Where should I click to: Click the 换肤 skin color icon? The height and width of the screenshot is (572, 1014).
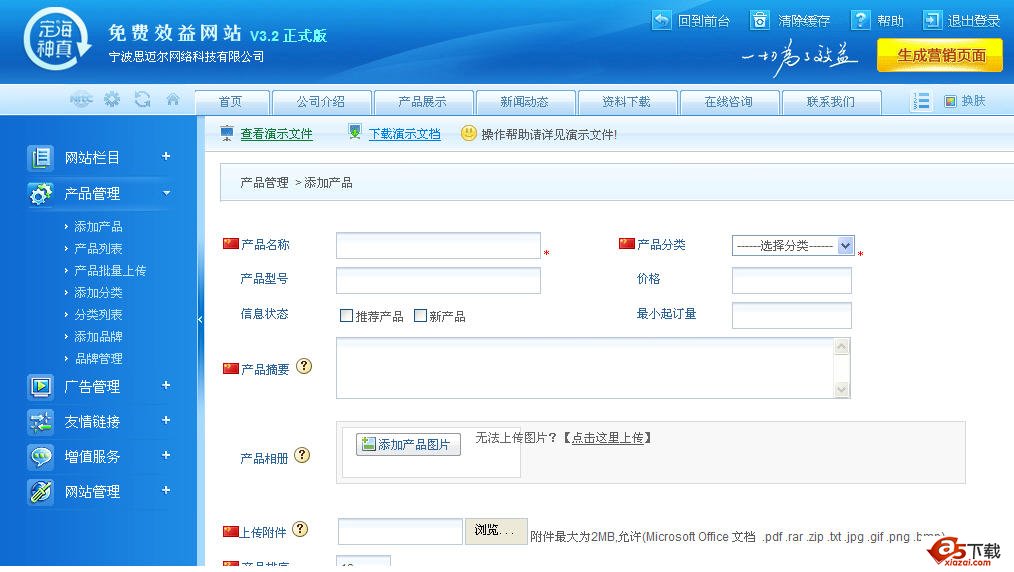(950, 101)
